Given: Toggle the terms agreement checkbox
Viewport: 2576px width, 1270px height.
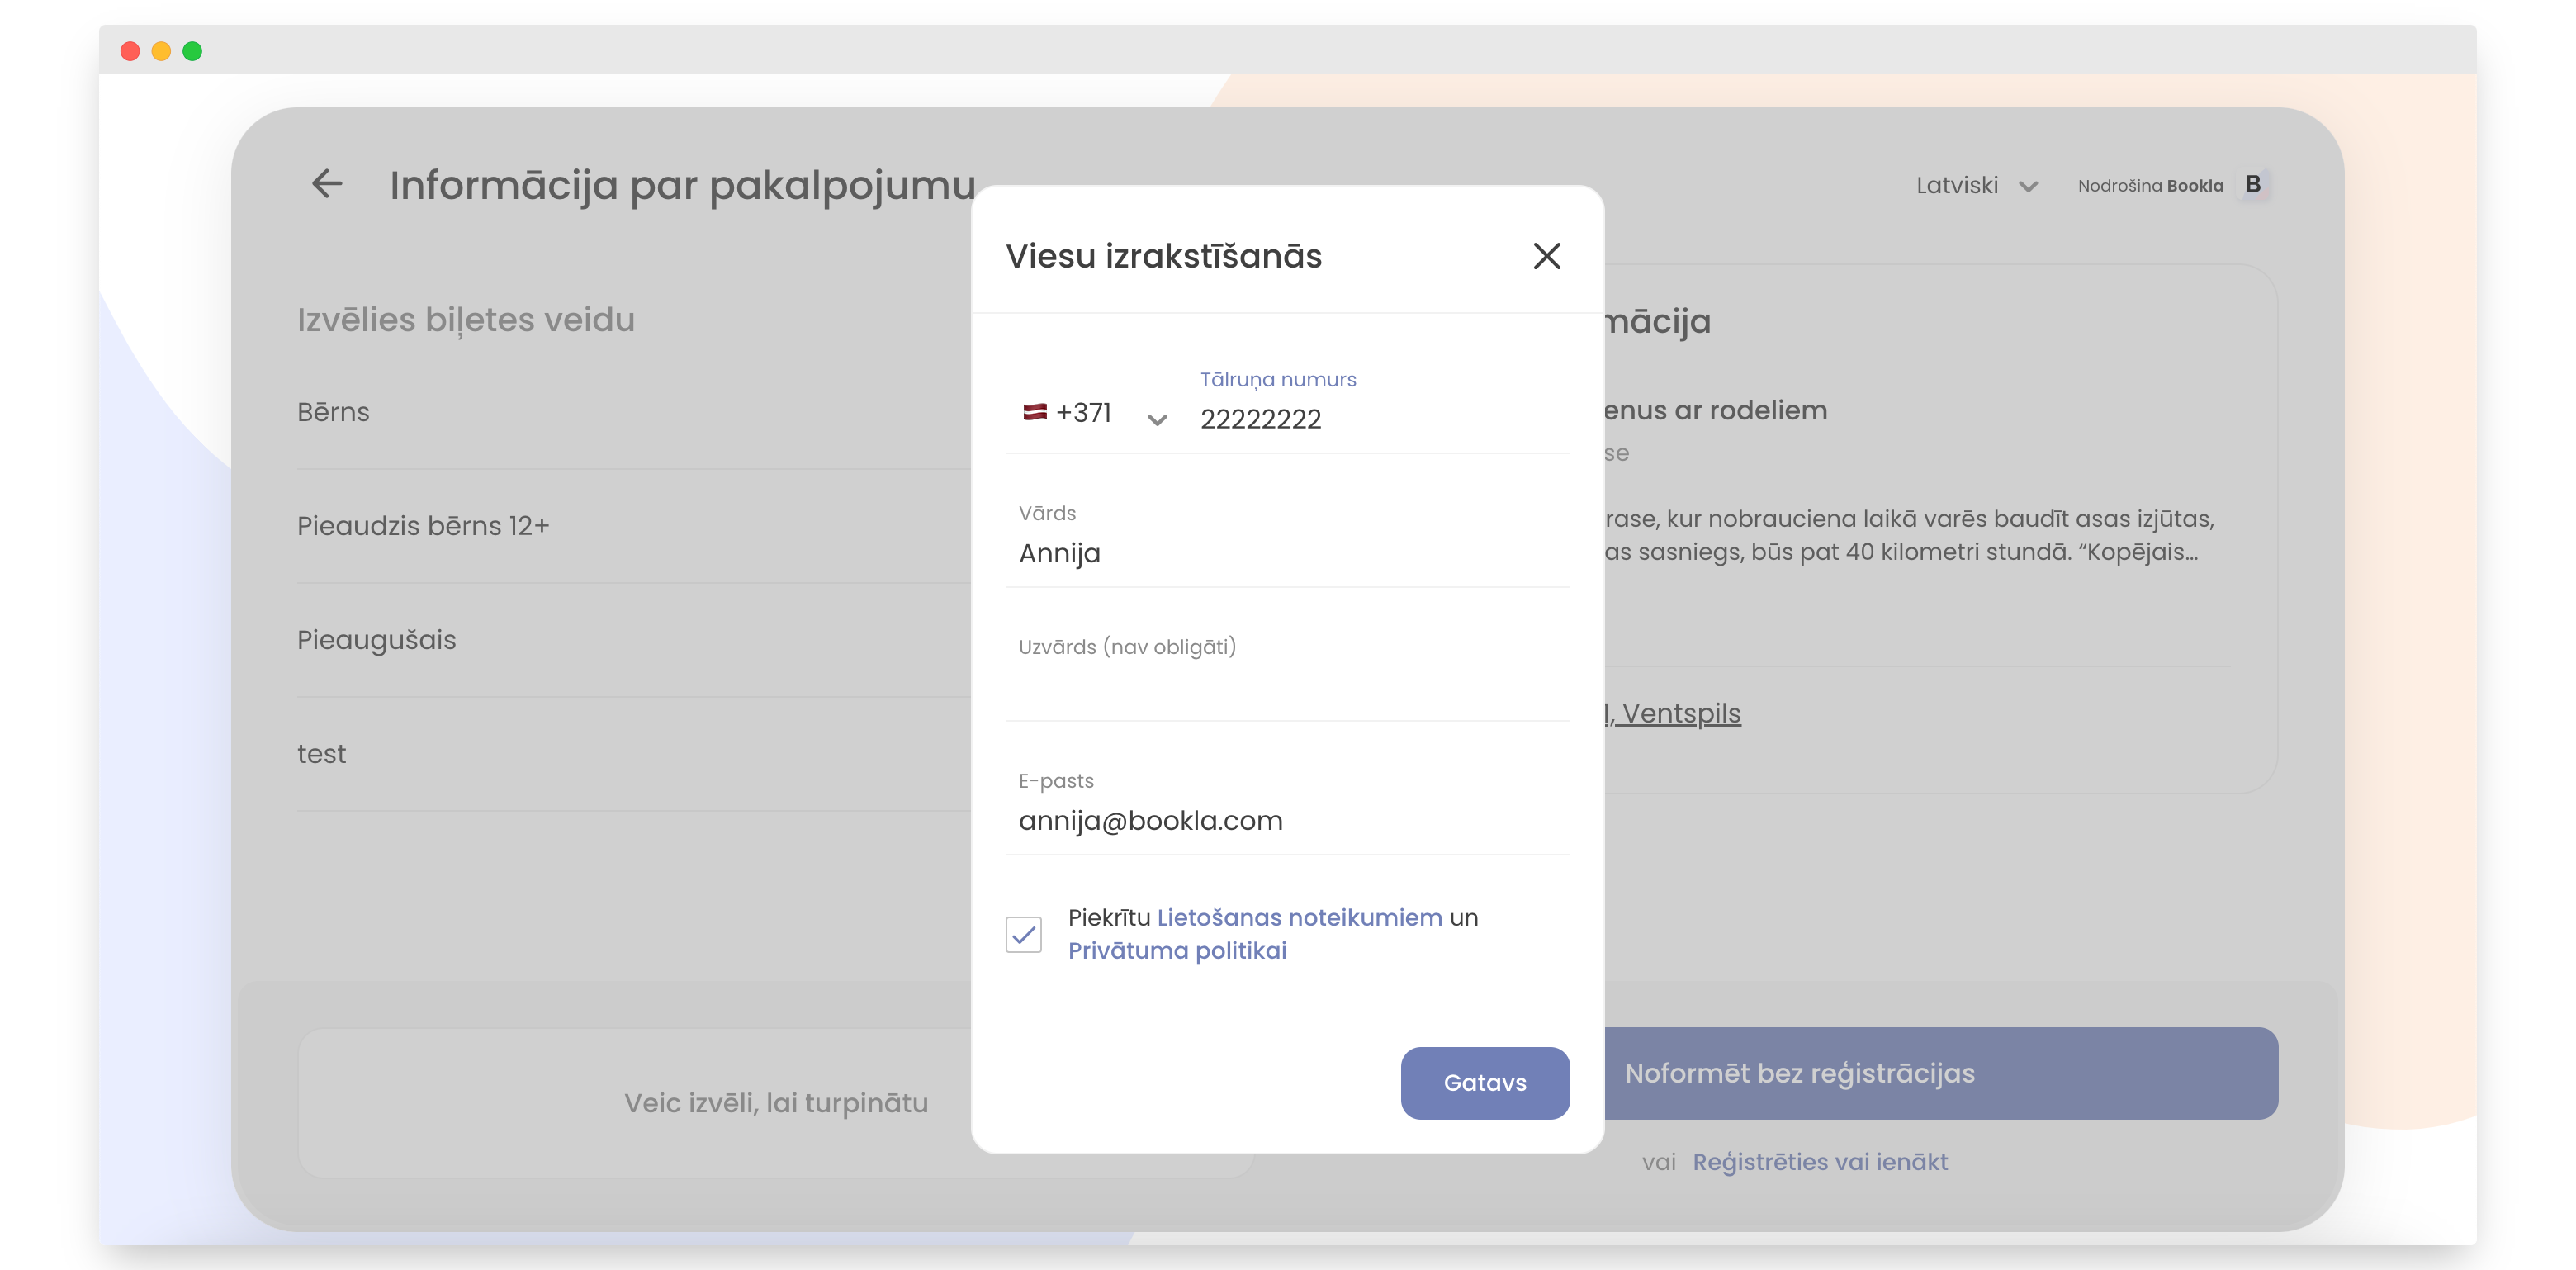Looking at the screenshot, I should click(1023, 935).
